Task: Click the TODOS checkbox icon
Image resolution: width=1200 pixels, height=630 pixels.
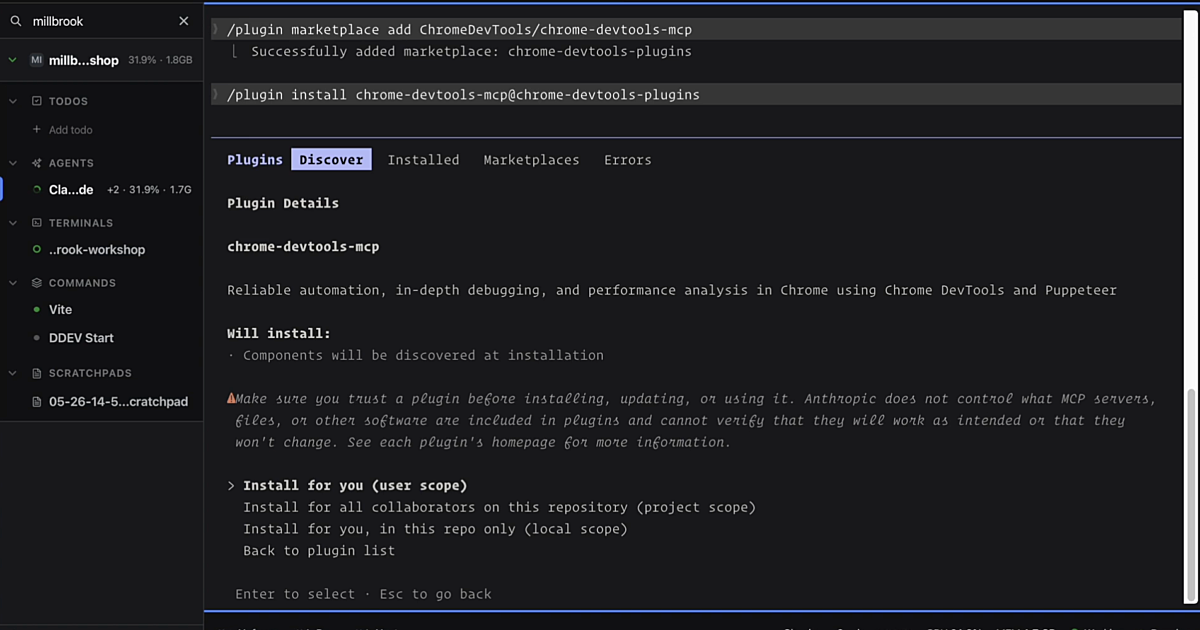Action: (x=37, y=101)
